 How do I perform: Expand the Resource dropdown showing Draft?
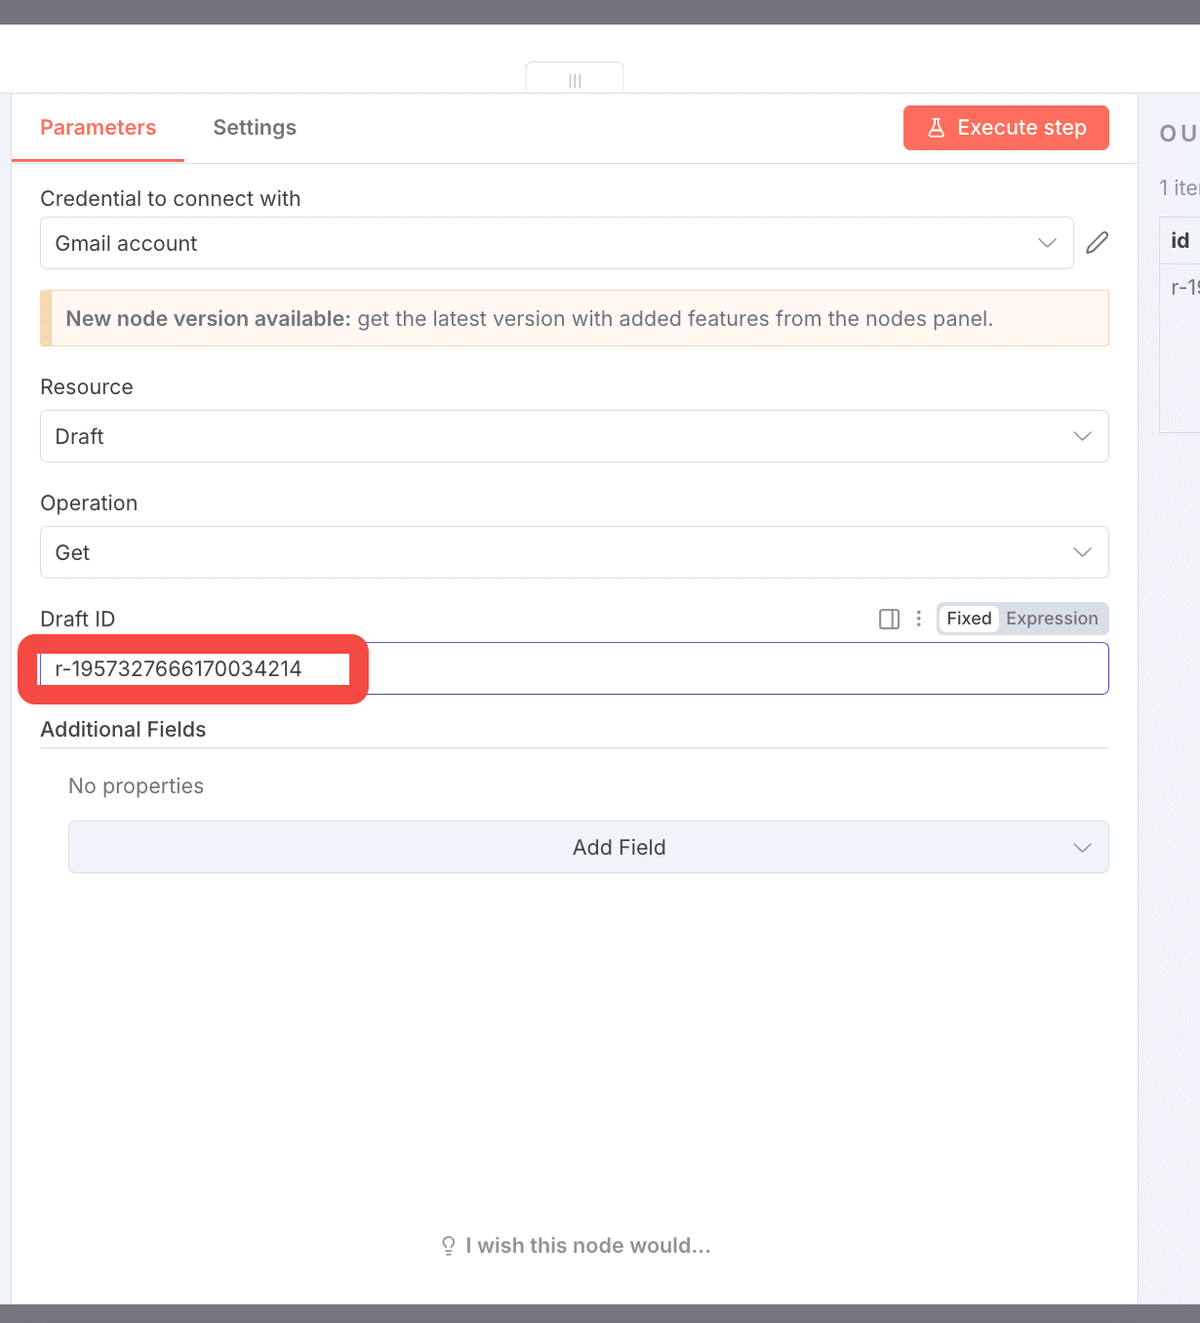[x=574, y=436]
